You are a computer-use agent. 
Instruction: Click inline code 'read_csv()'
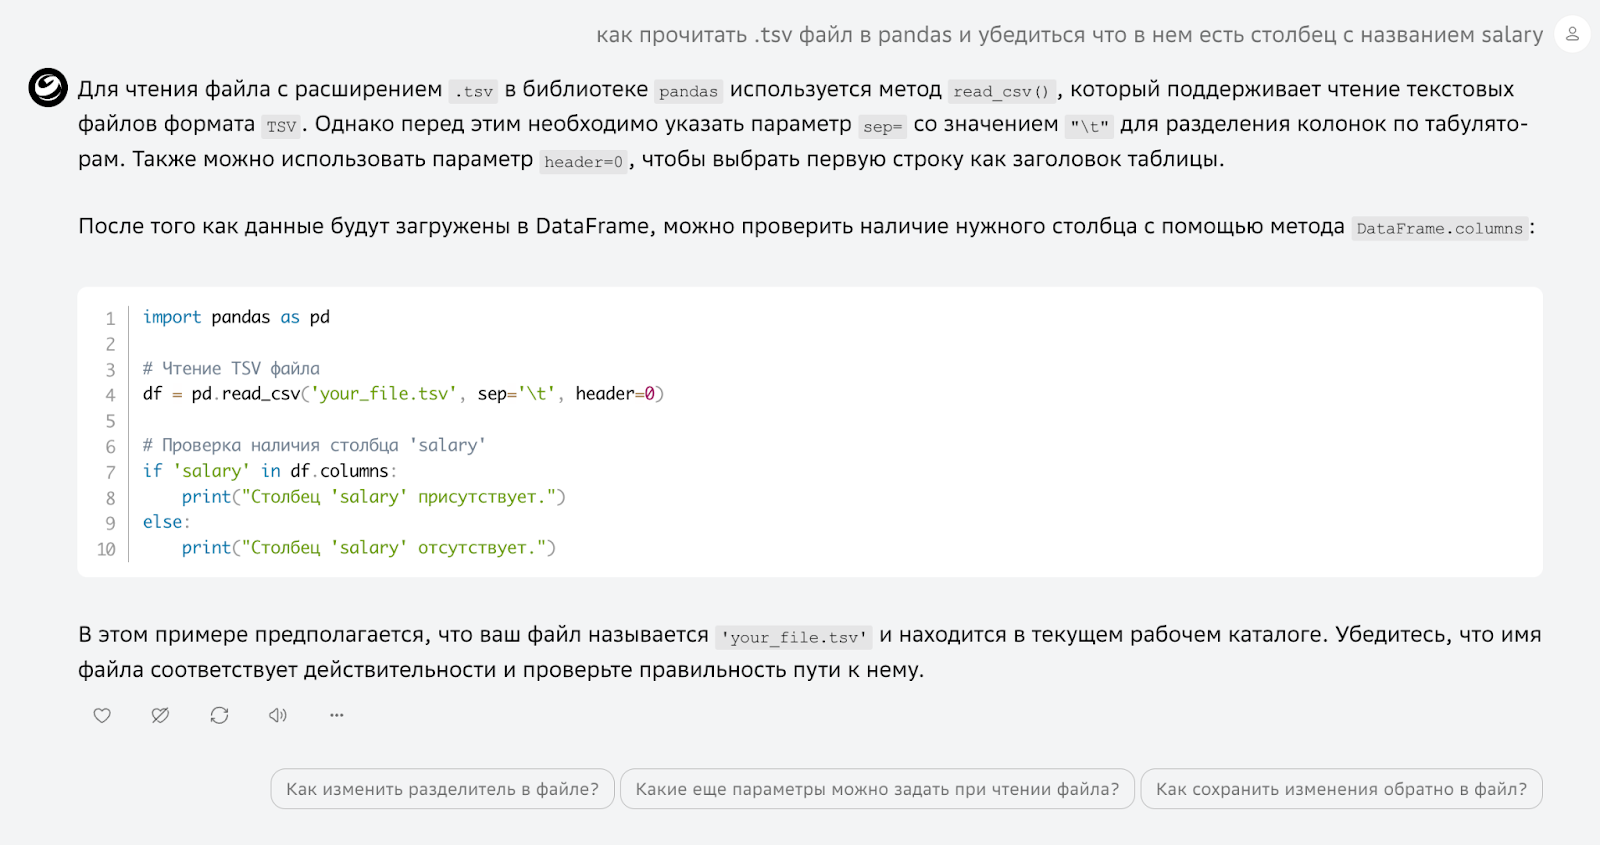[1001, 92]
